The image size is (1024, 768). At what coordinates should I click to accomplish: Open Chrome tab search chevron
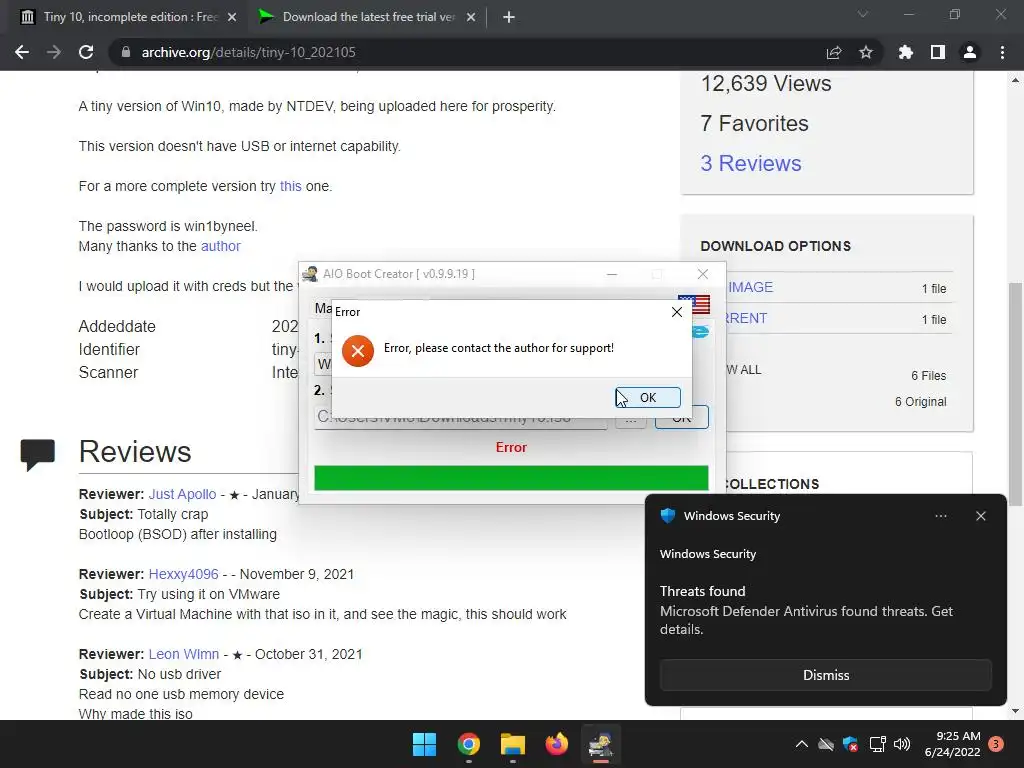863,14
